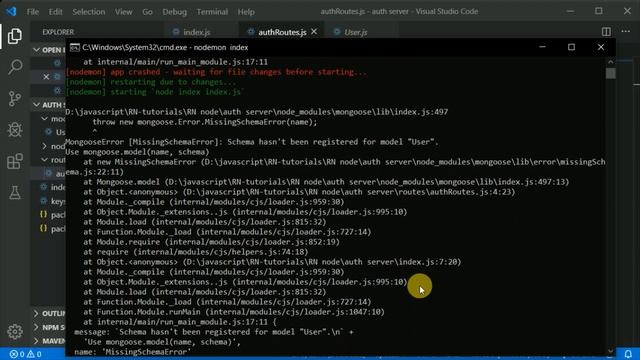Select authRoutes.js in the routes folder

(x=55, y=173)
